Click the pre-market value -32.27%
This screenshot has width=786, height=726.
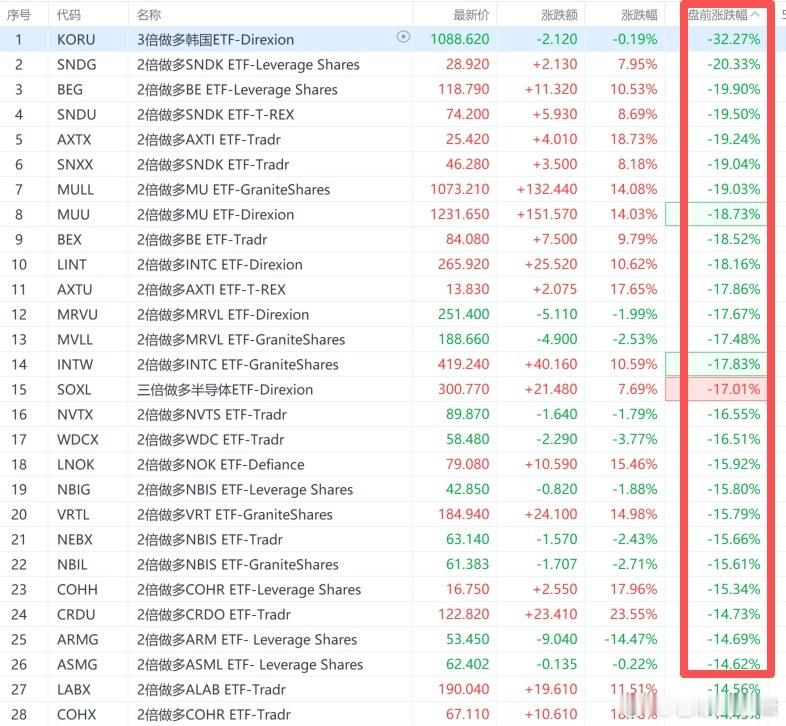(x=734, y=40)
